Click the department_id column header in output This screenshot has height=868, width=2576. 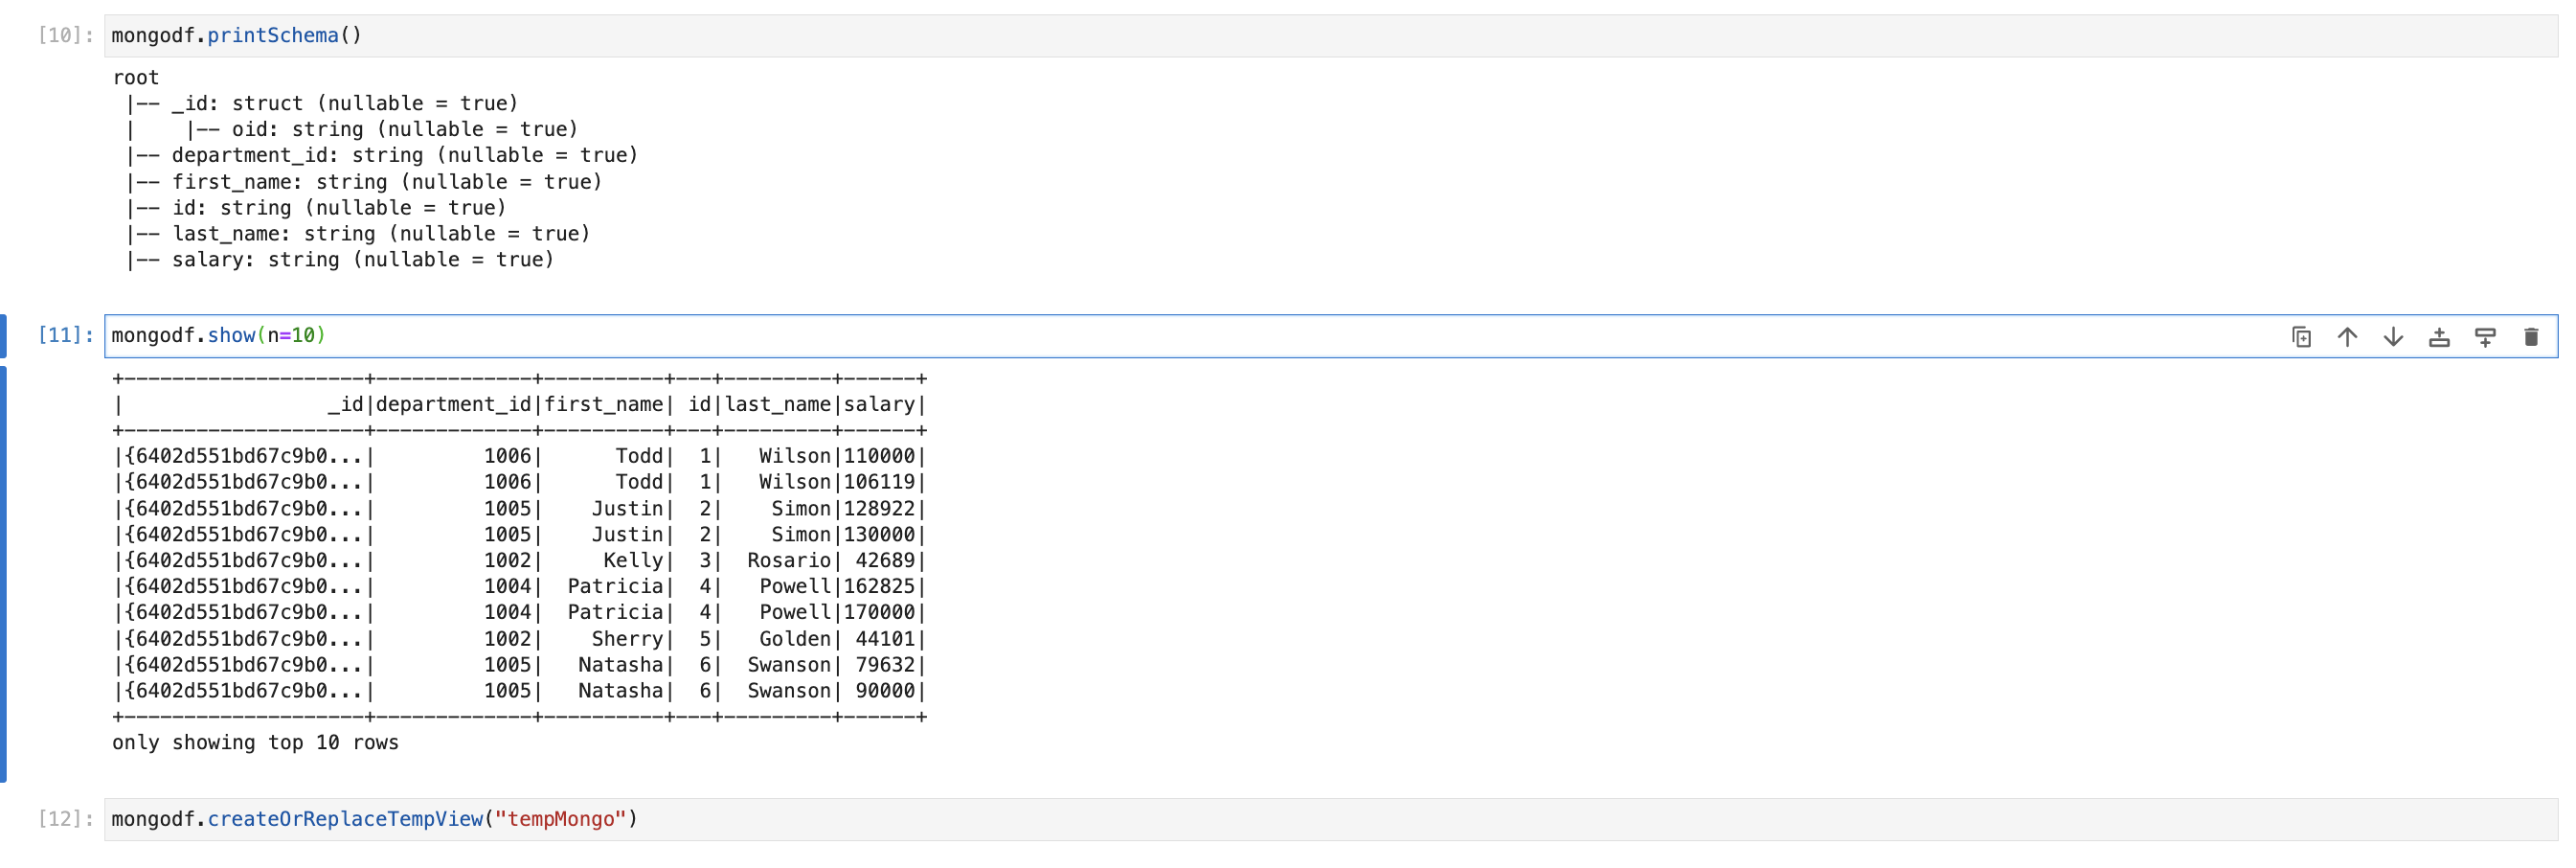click(453, 405)
